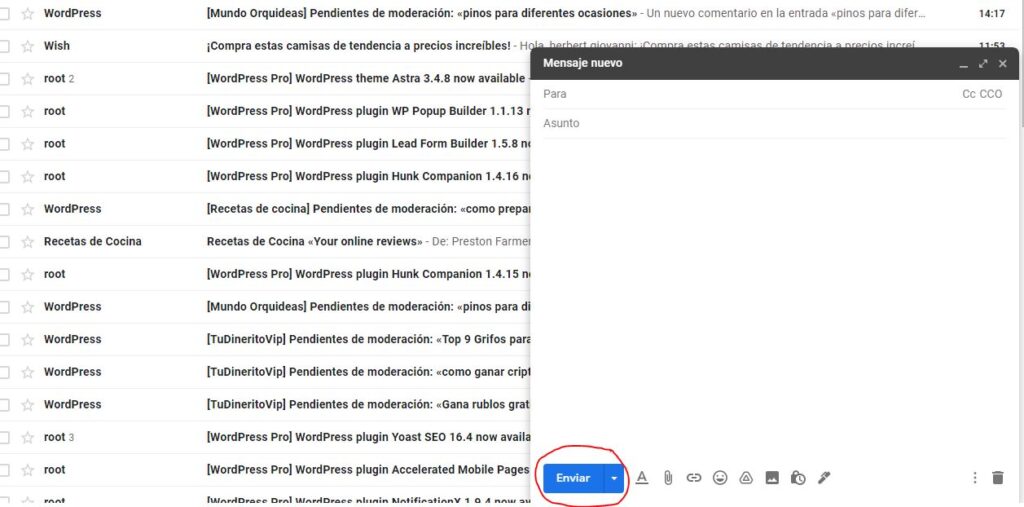
Task: Send the message with the Enviar button
Action: click(x=573, y=478)
